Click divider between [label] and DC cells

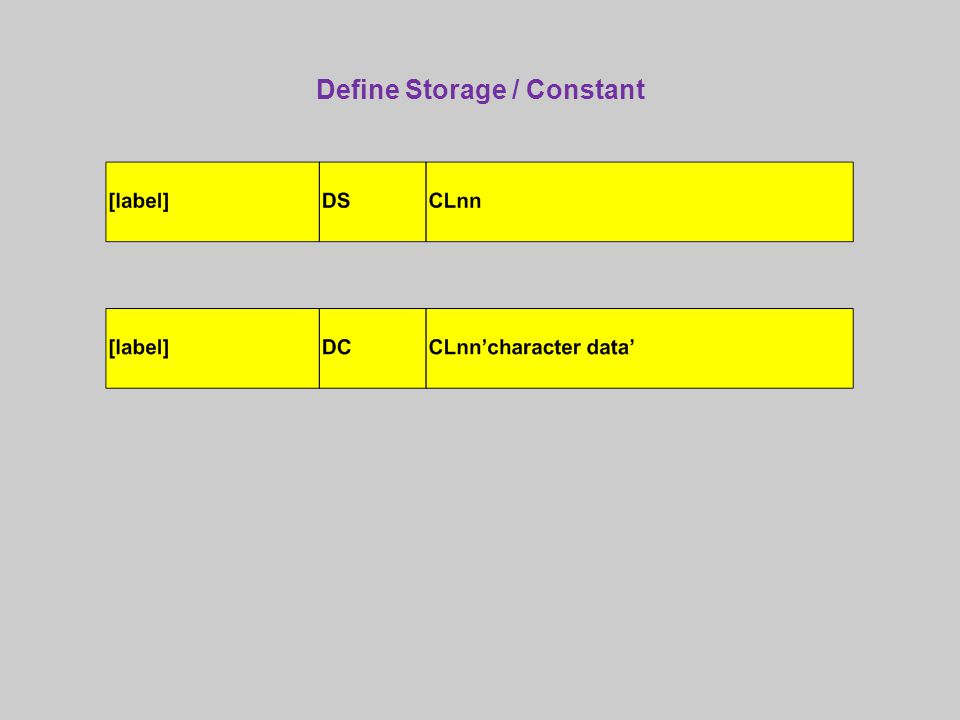[319, 348]
